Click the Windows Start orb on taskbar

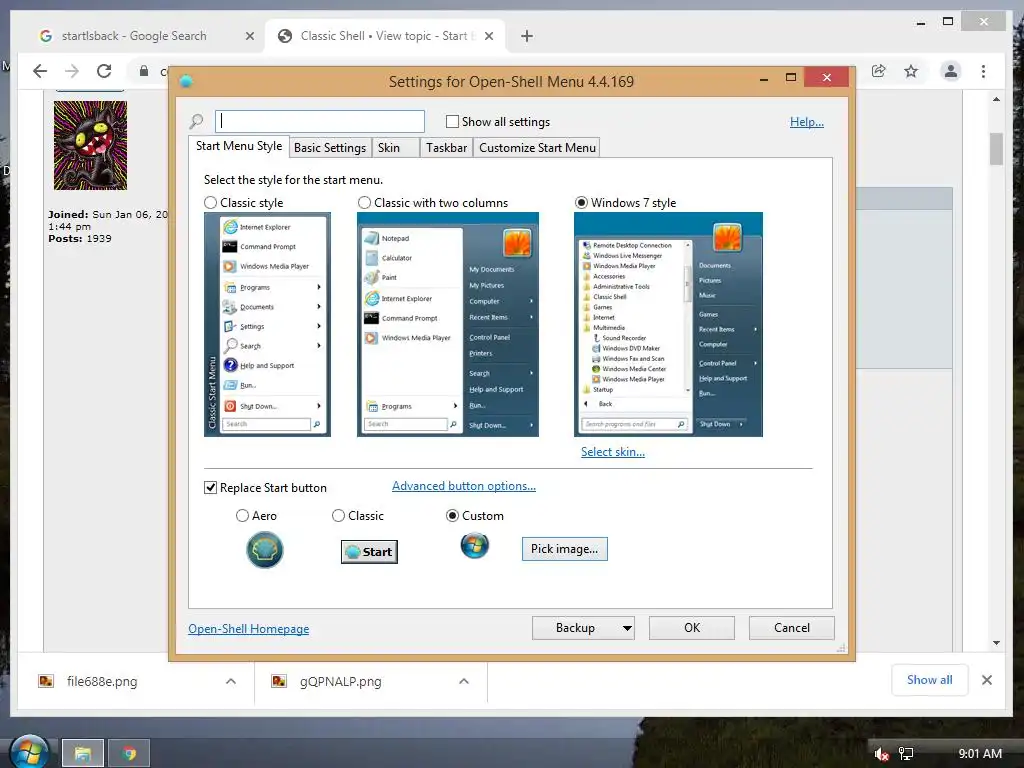pos(29,751)
